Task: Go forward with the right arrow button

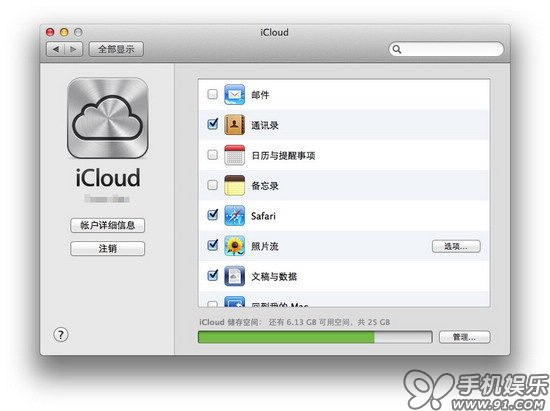Action: [73, 49]
